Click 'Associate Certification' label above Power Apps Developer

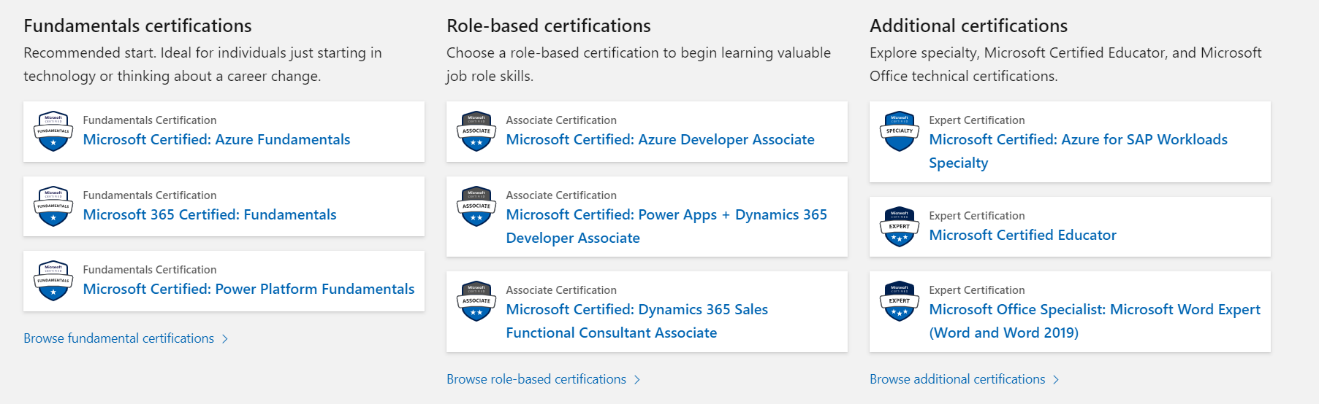561,195
